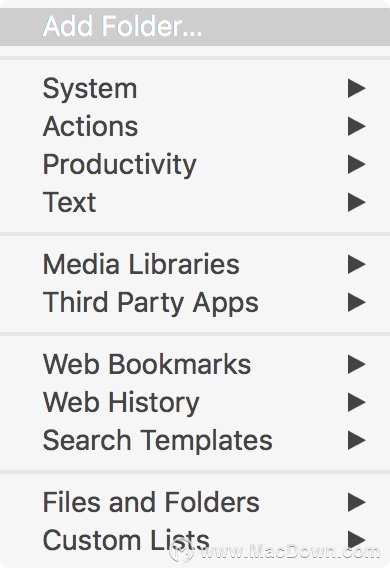Click the disclosure arrow for Productivity
This screenshot has width=390, height=568.
pos(357,164)
